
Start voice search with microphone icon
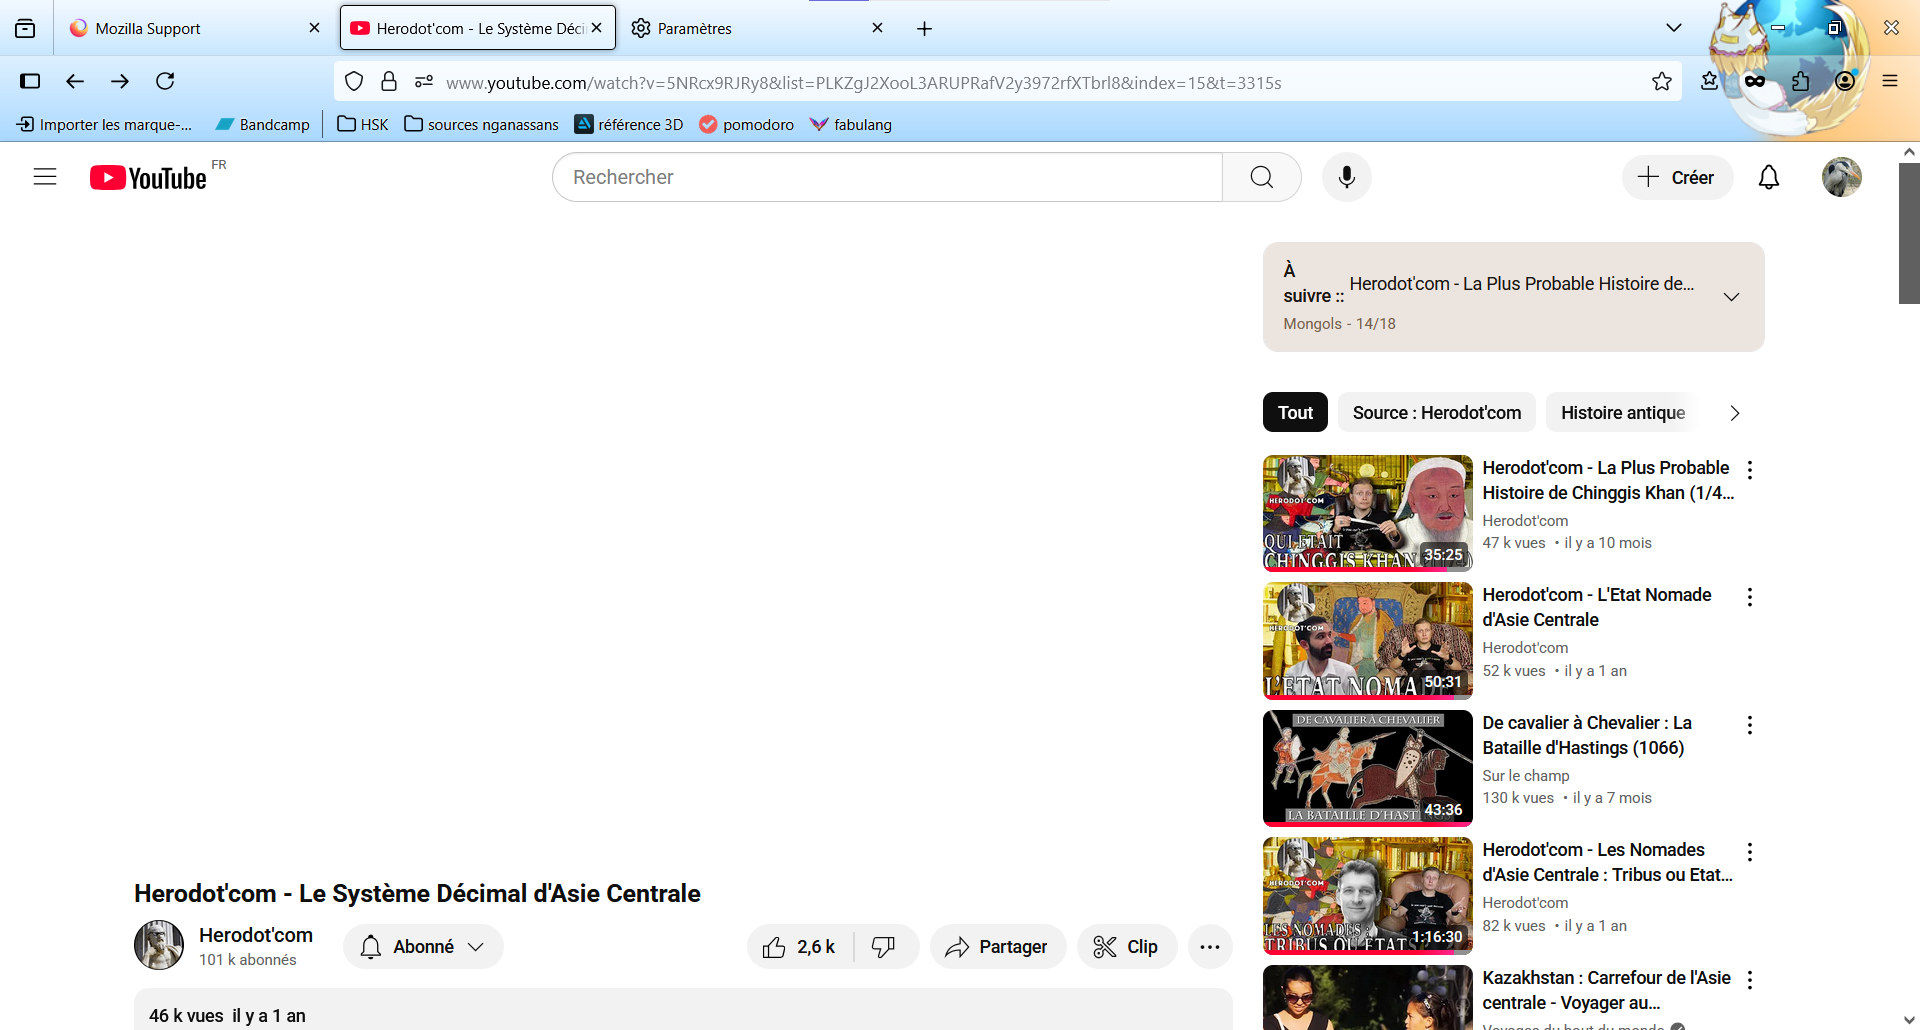click(1347, 177)
